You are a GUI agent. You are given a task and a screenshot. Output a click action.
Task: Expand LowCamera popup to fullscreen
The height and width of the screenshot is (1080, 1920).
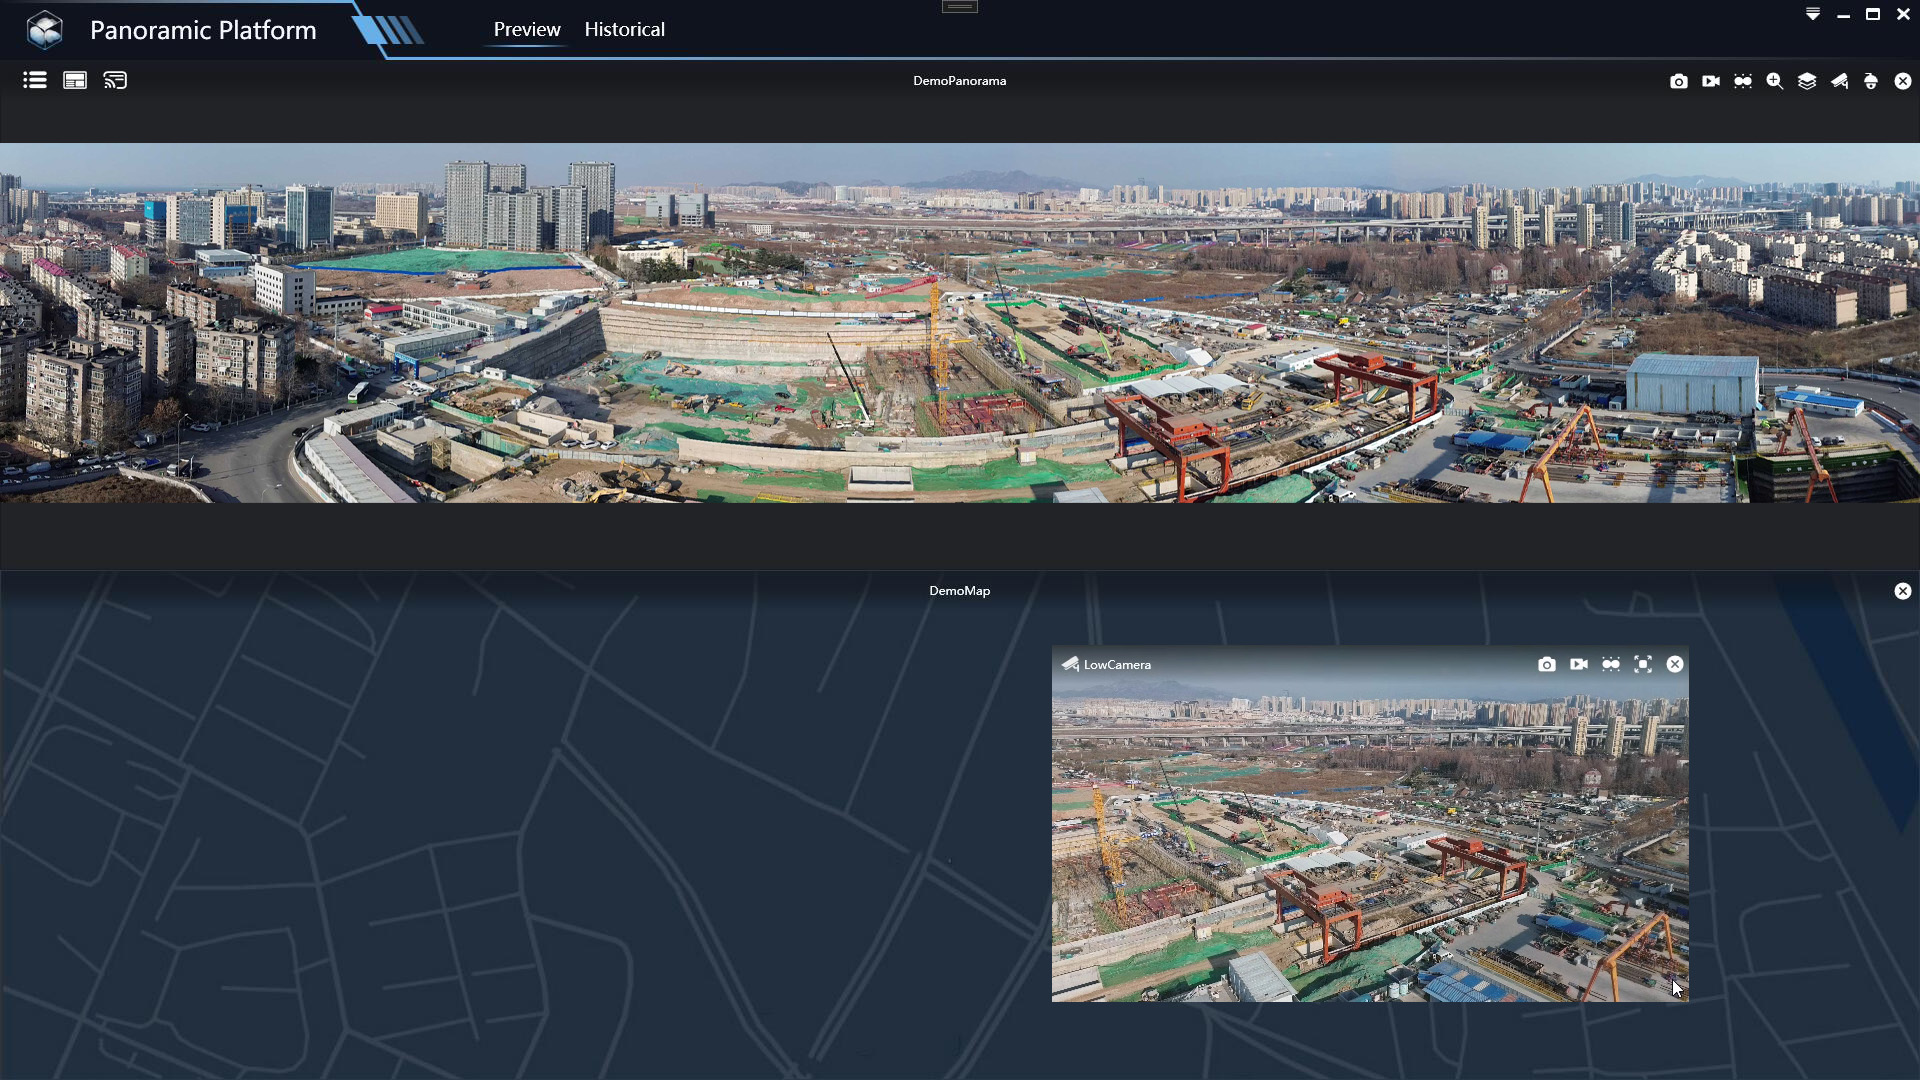1643,664
